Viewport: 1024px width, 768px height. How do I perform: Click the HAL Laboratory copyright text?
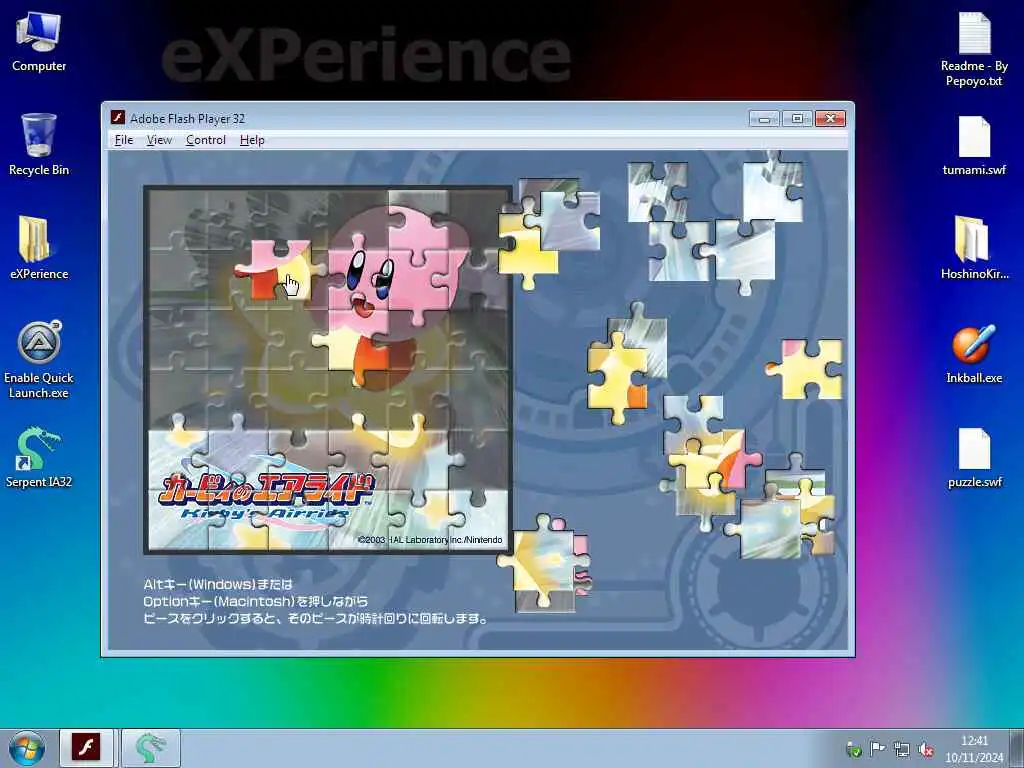coord(430,539)
